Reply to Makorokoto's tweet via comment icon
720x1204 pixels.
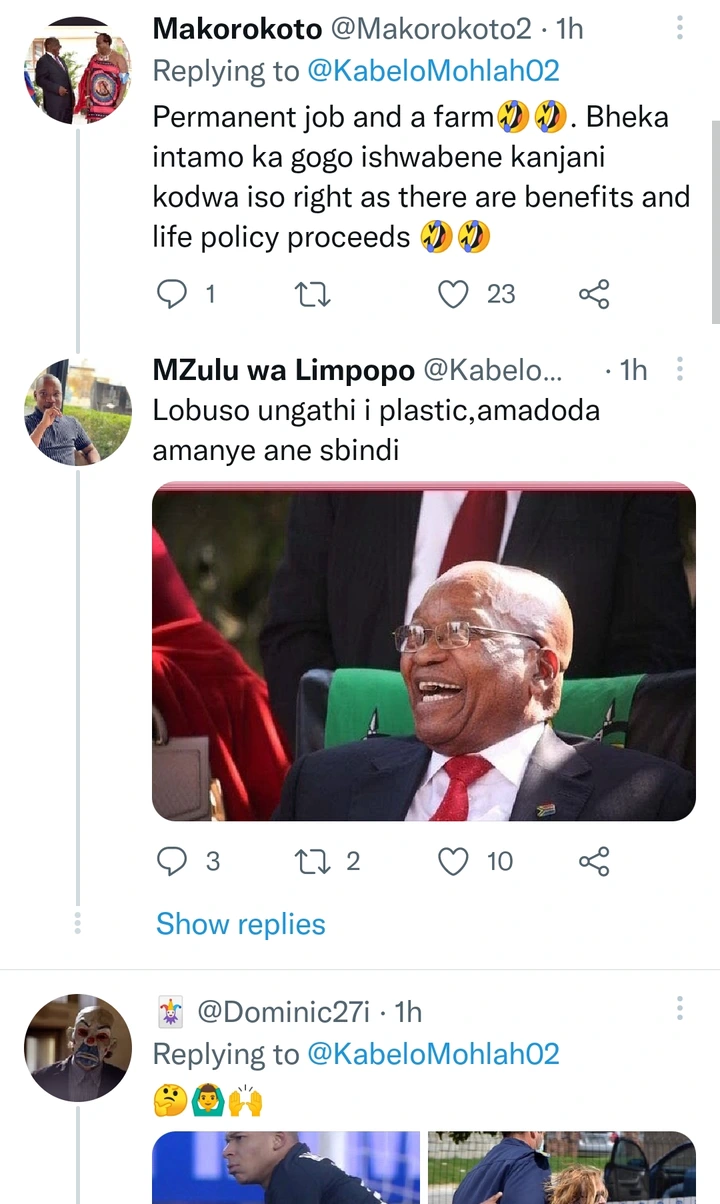coord(174,293)
